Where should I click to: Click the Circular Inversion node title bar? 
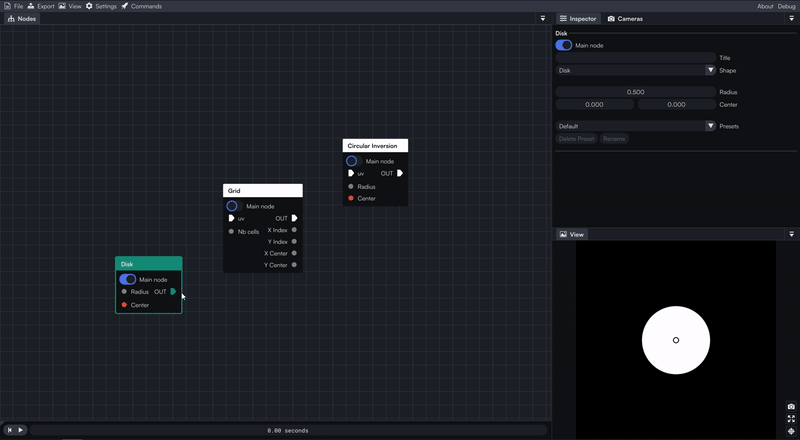(375, 145)
